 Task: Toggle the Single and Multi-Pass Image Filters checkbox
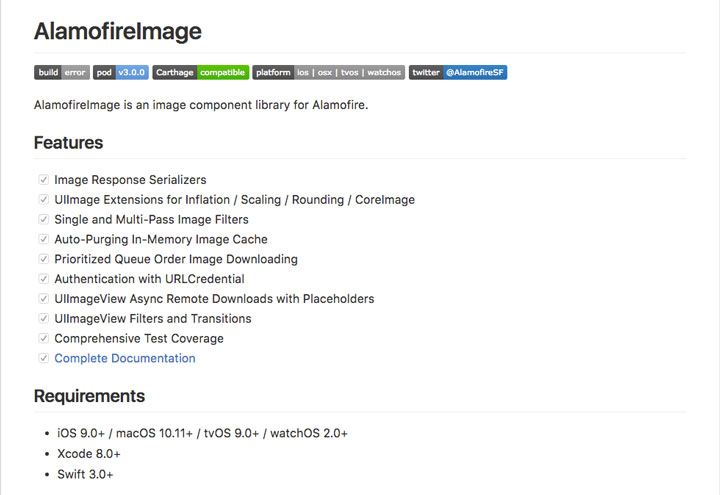44,219
